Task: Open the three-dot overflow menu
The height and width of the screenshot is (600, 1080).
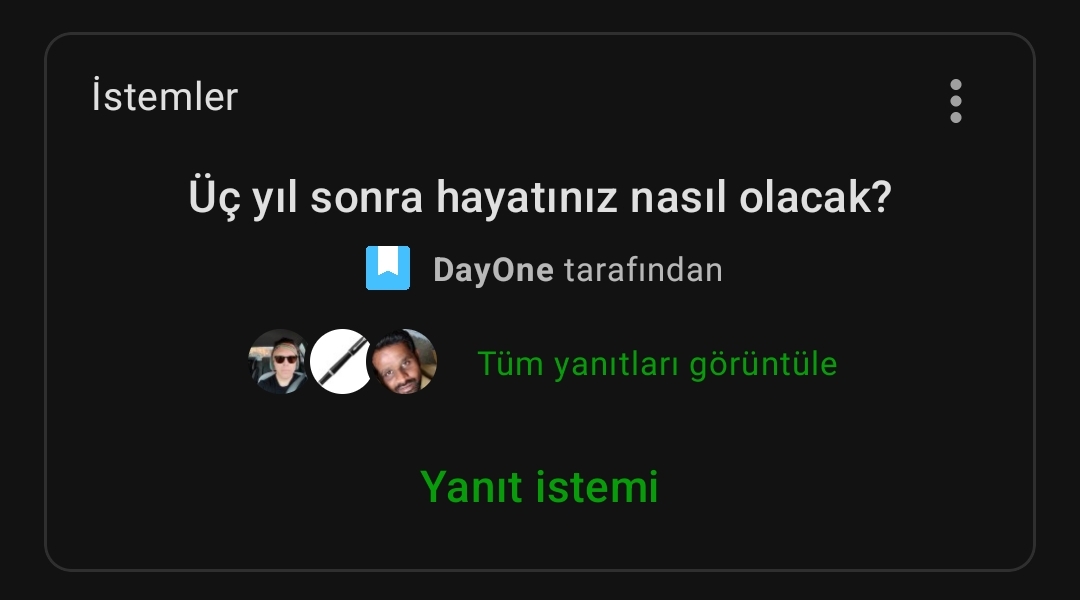Action: click(x=955, y=101)
